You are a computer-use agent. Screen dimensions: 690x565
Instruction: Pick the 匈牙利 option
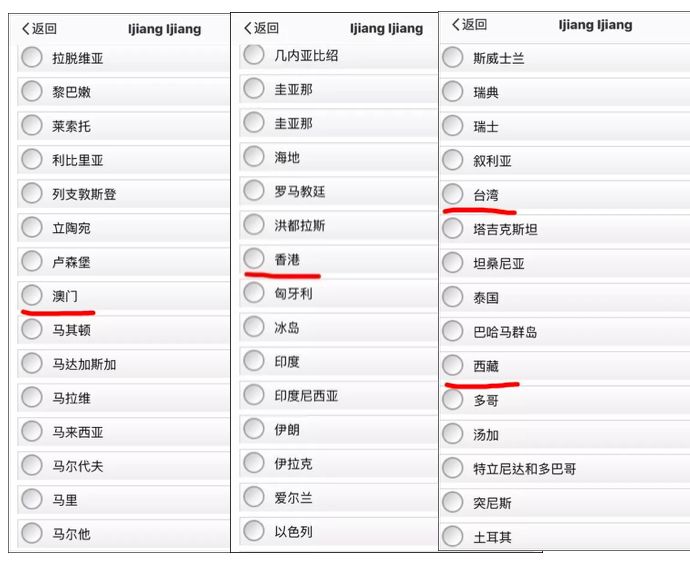[254, 293]
